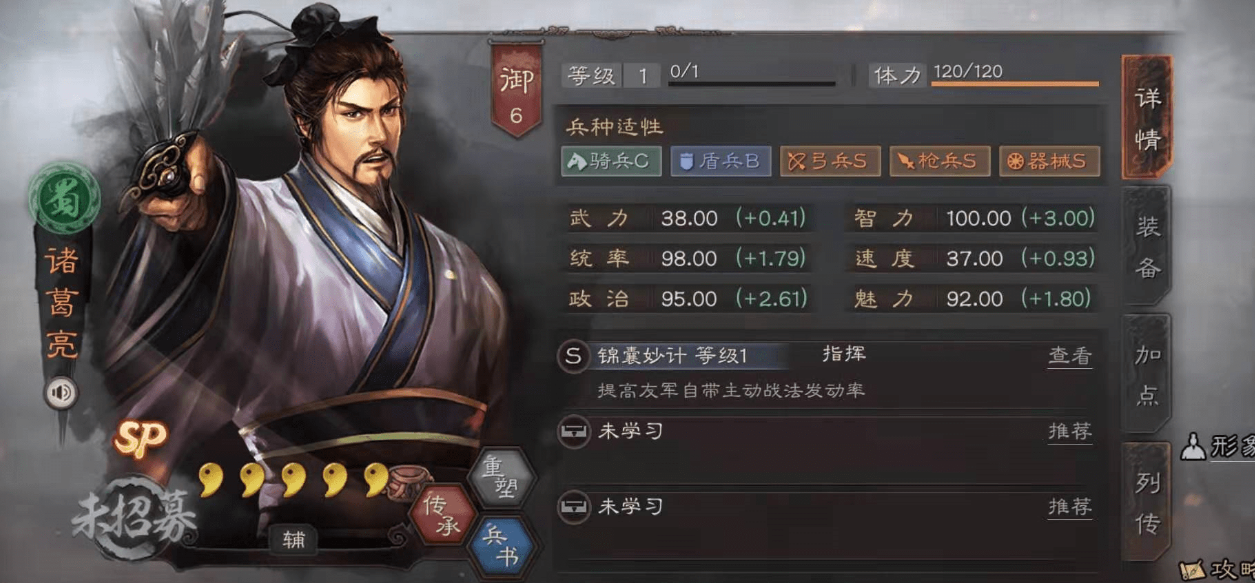This screenshot has width=1255, height=583.
Task: Click 推荐 on the first unlearned slot
Action: point(1069,432)
